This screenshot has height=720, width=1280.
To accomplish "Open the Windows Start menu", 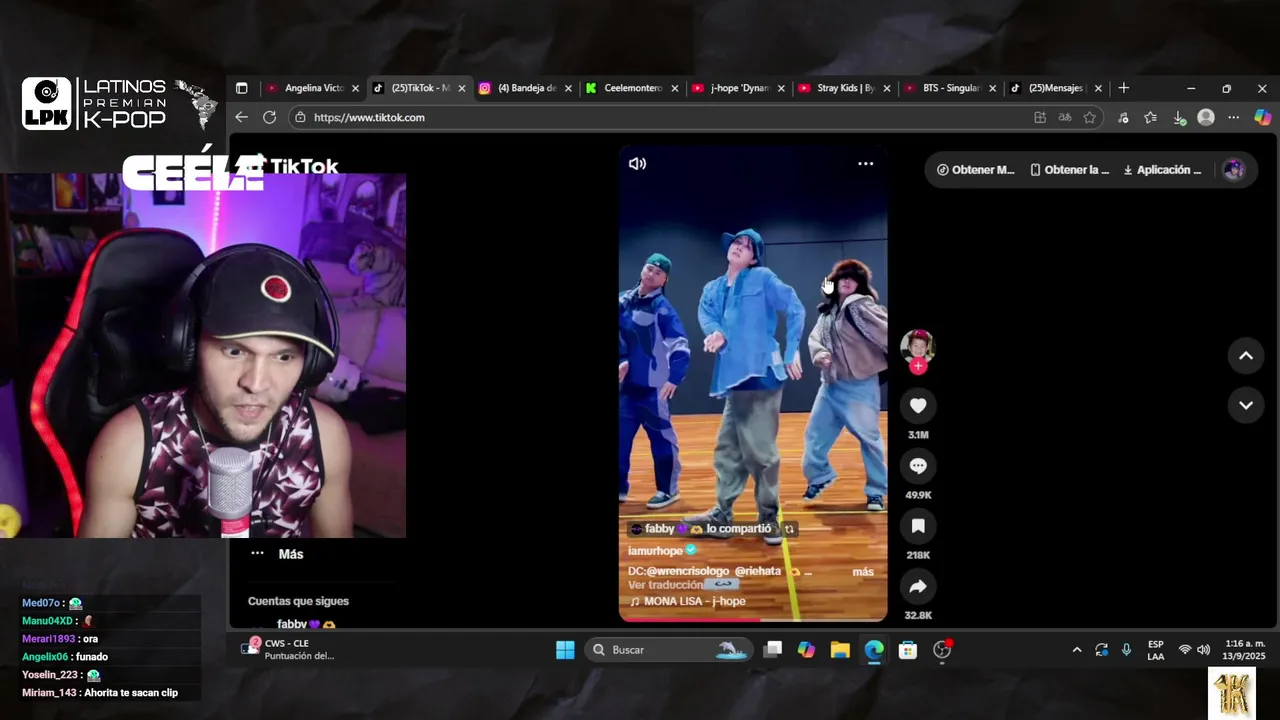I will [565, 650].
